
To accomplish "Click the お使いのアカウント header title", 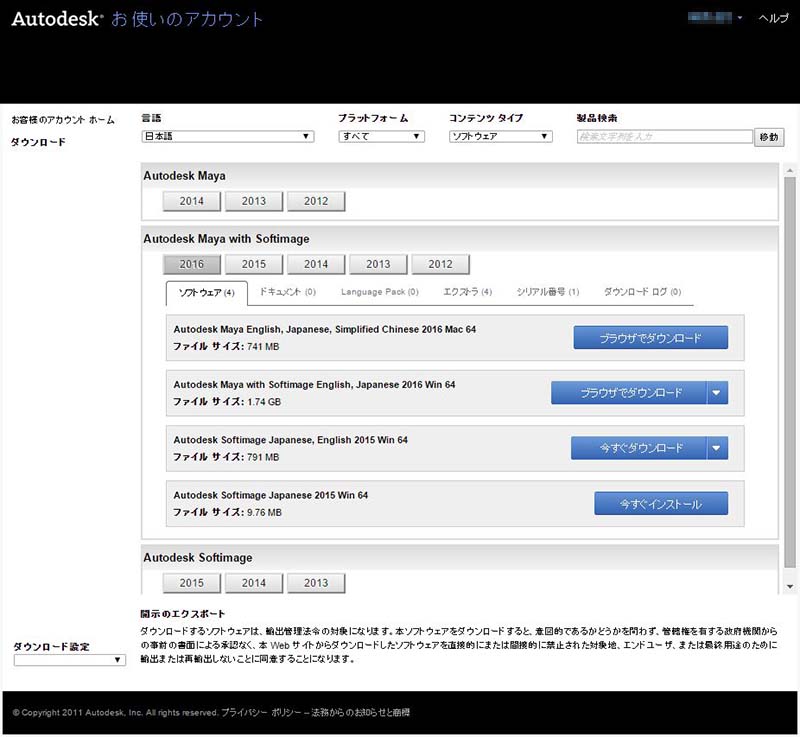I will tap(187, 19).
